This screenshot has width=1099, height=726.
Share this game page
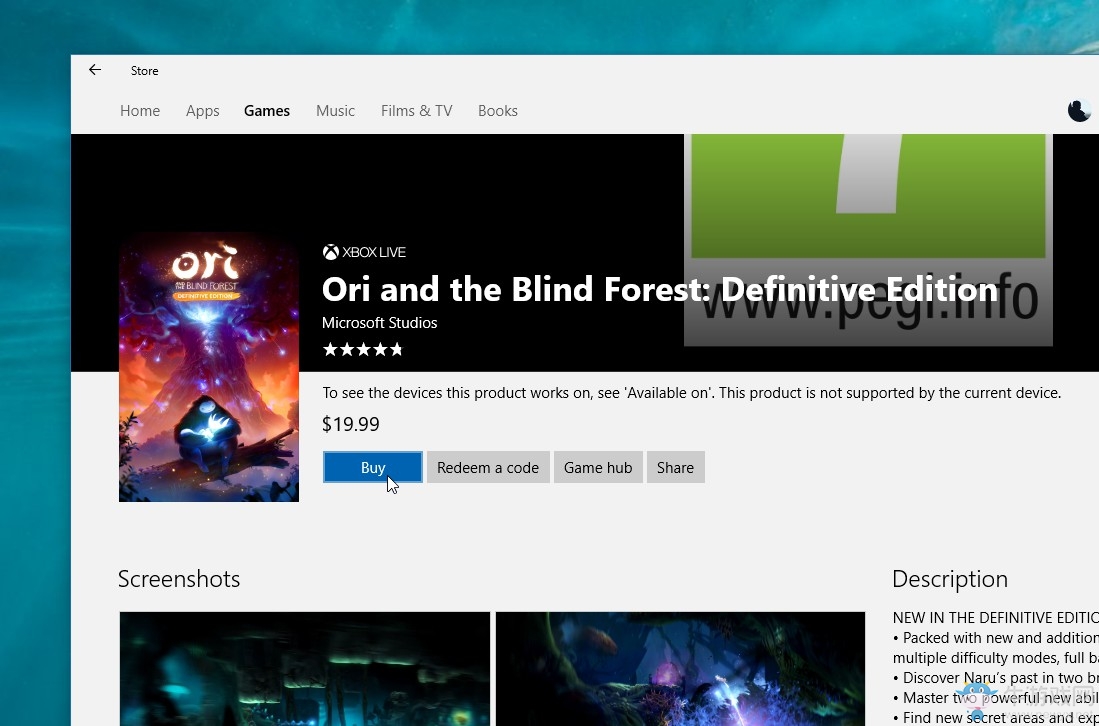coord(675,467)
